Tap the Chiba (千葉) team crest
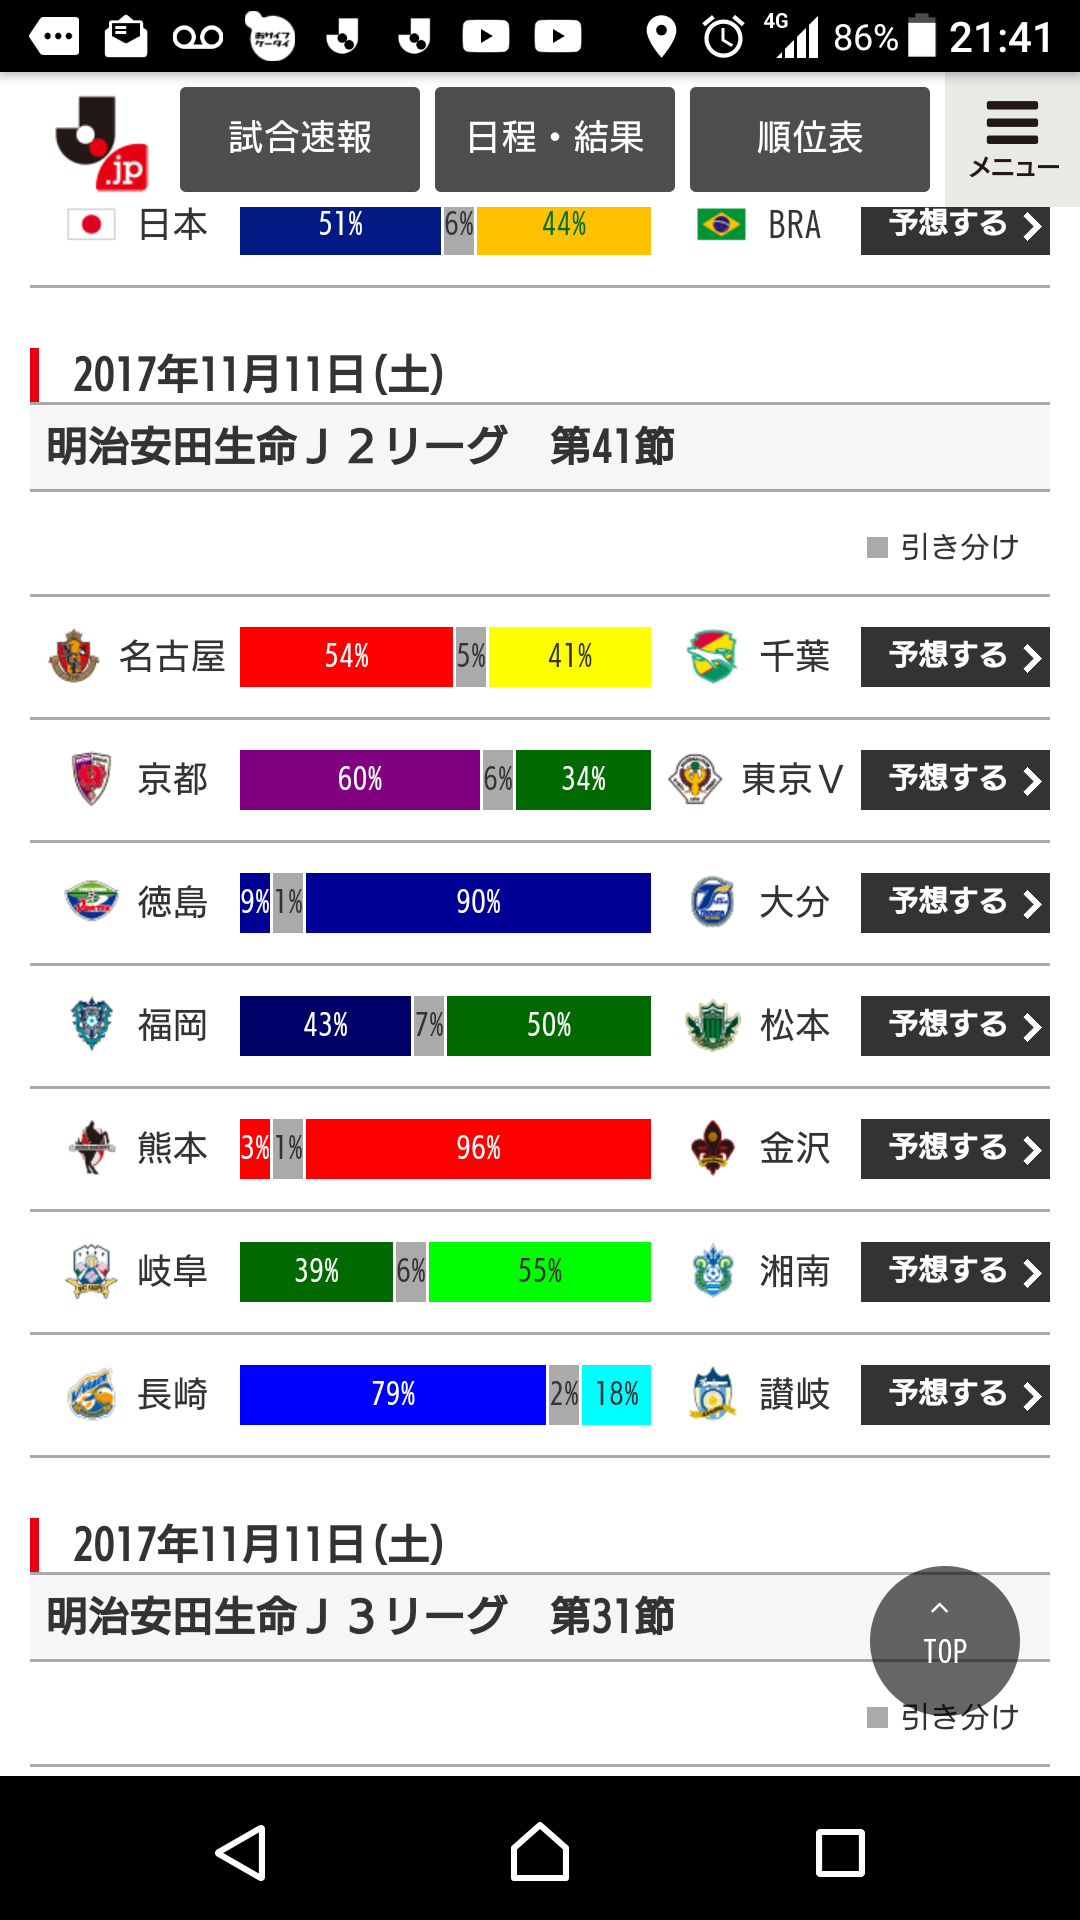This screenshot has height=1920, width=1080. [712, 657]
